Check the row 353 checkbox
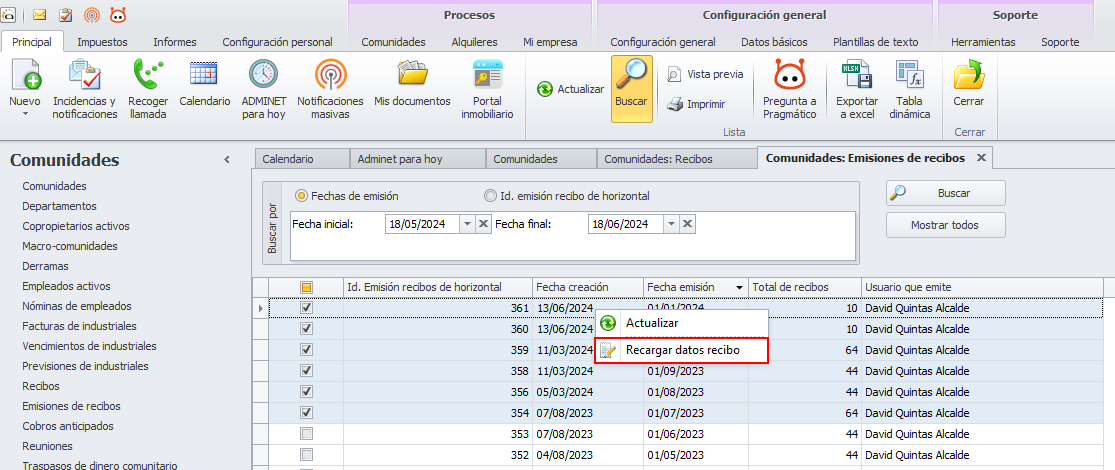 click(307, 434)
